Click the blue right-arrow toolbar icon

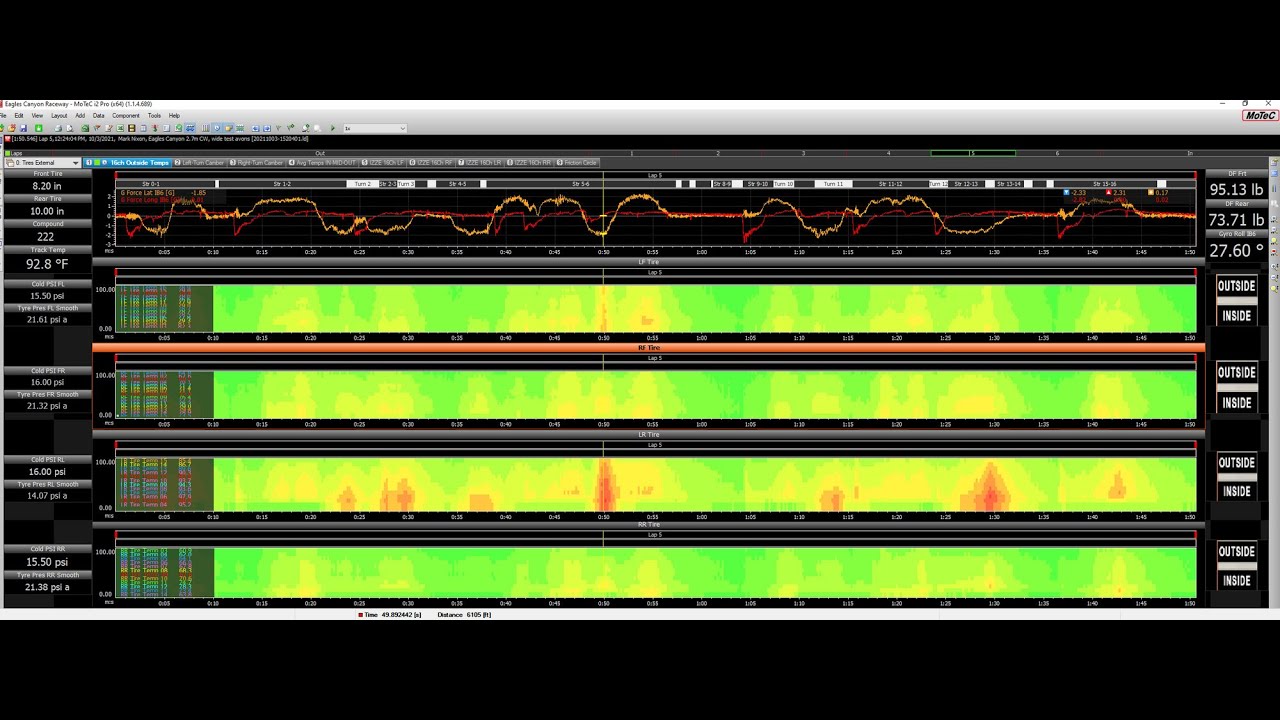pyautogui.click(x=267, y=128)
